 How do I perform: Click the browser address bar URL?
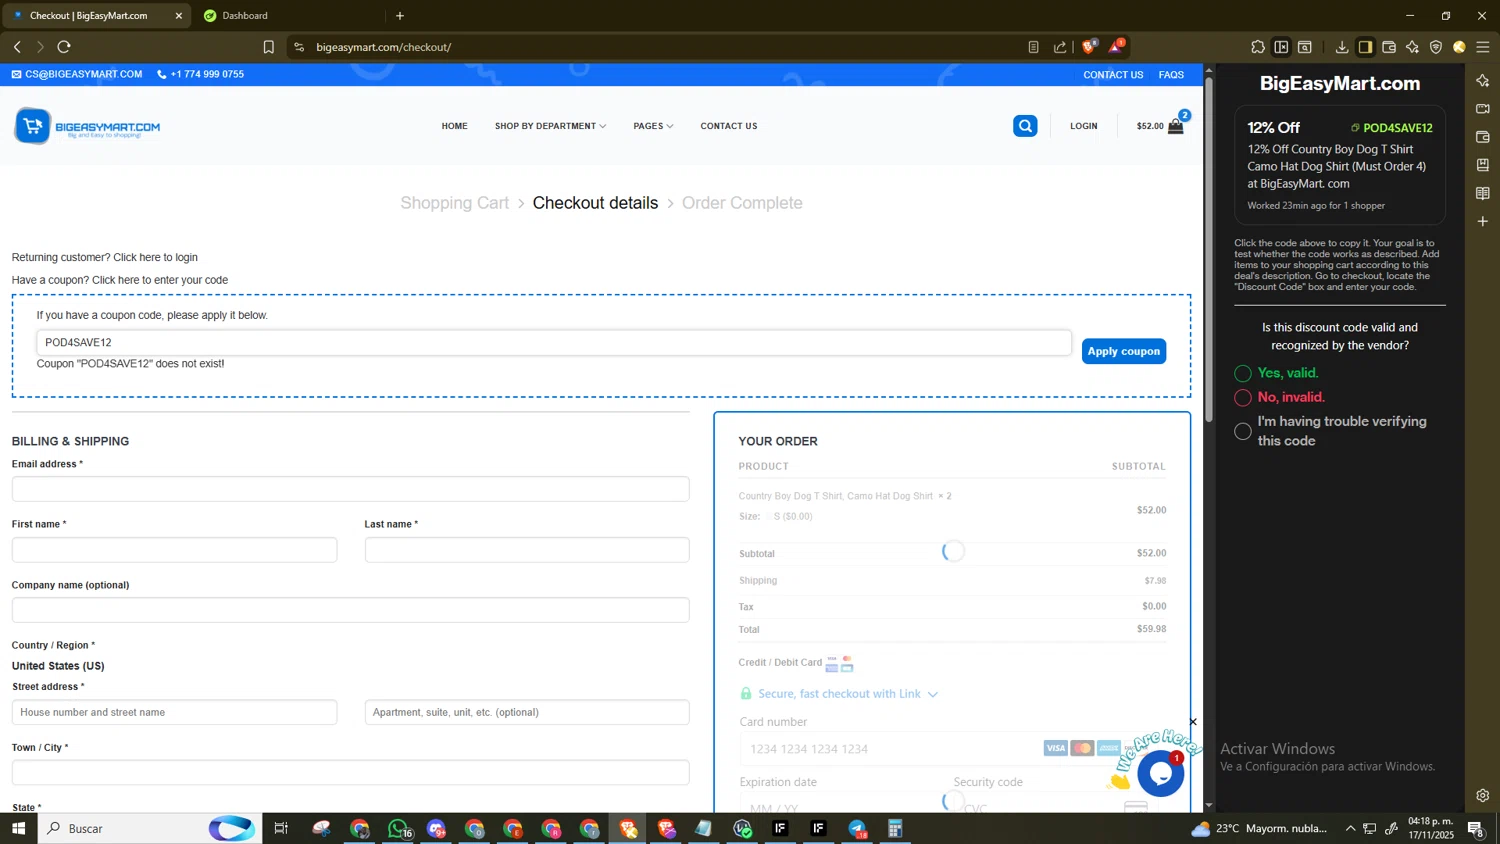click(x=384, y=47)
